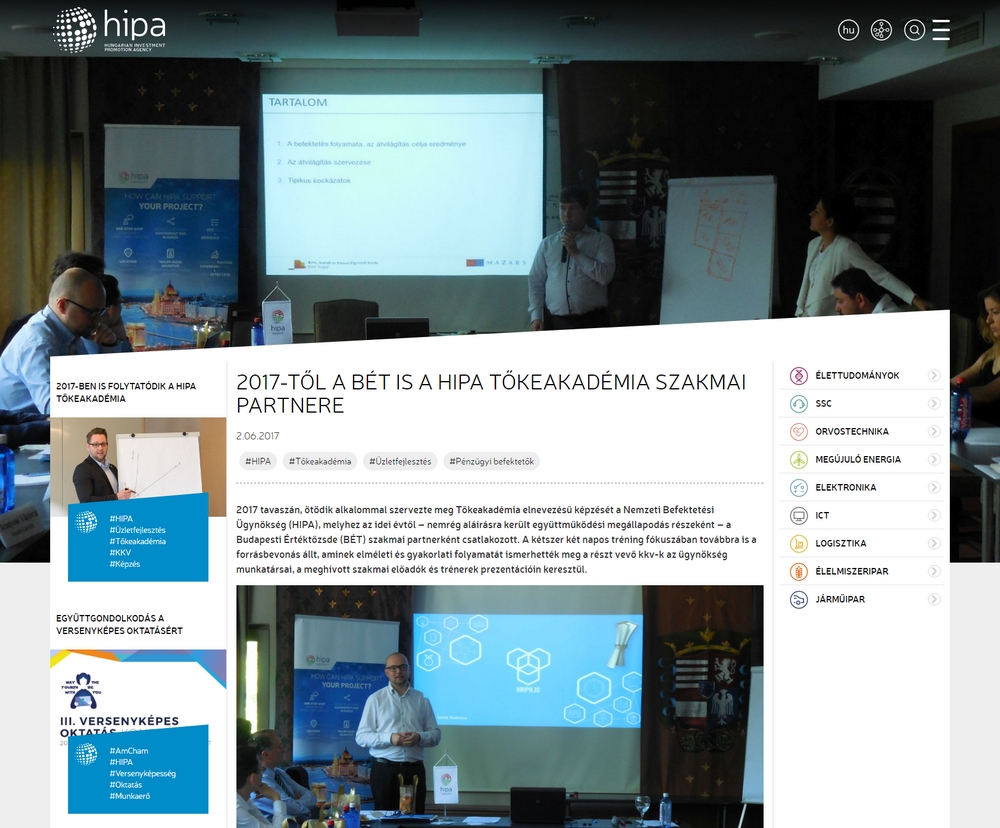Click the article headline about BÉT partner
Image resolution: width=1000 pixels, height=828 pixels.
(x=491, y=393)
